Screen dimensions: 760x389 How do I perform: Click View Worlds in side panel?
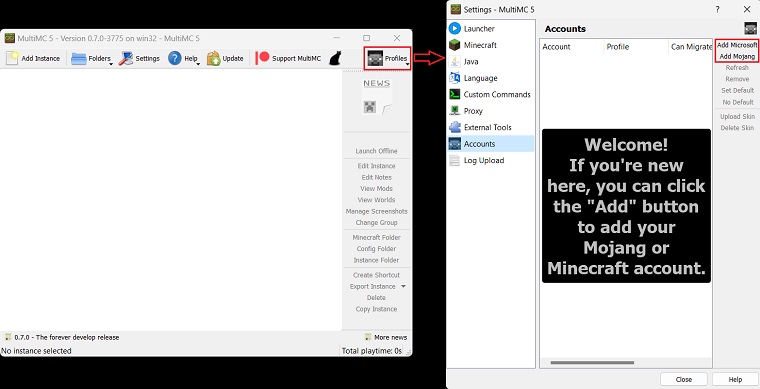click(376, 200)
